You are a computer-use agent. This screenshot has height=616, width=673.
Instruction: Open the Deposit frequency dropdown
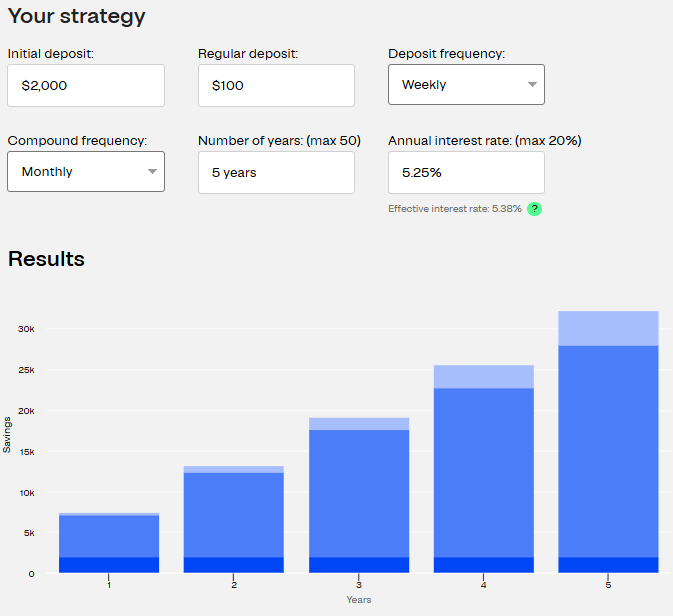[466, 85]
